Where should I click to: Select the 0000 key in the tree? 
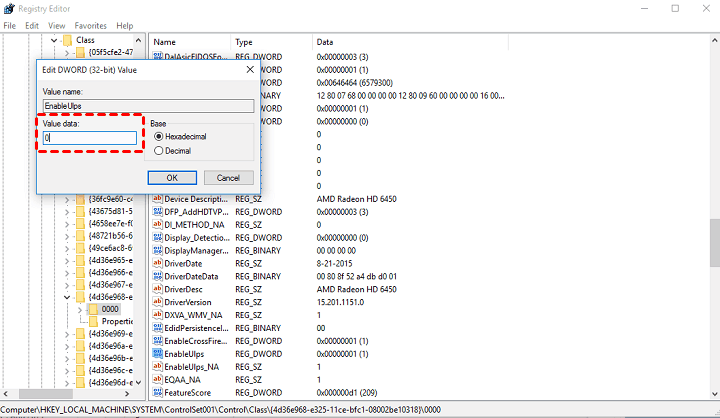tap(110, 309)
